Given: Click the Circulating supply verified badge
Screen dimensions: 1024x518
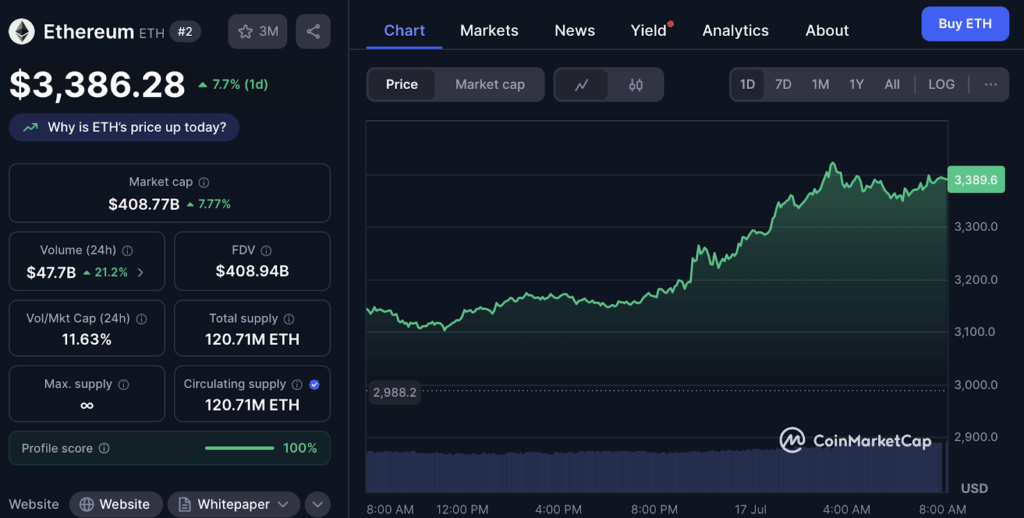Looking at the screenshot, I should point(315,384).
